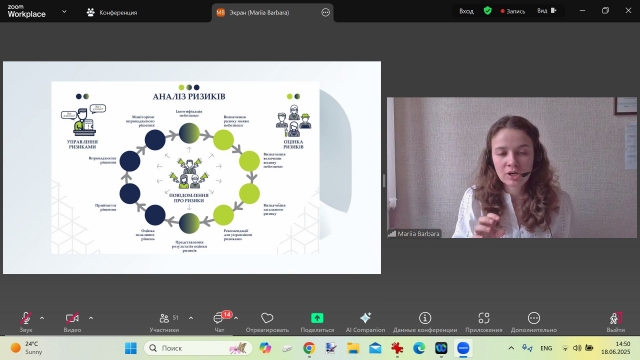Open Приложения apps icon

point(484,322)
